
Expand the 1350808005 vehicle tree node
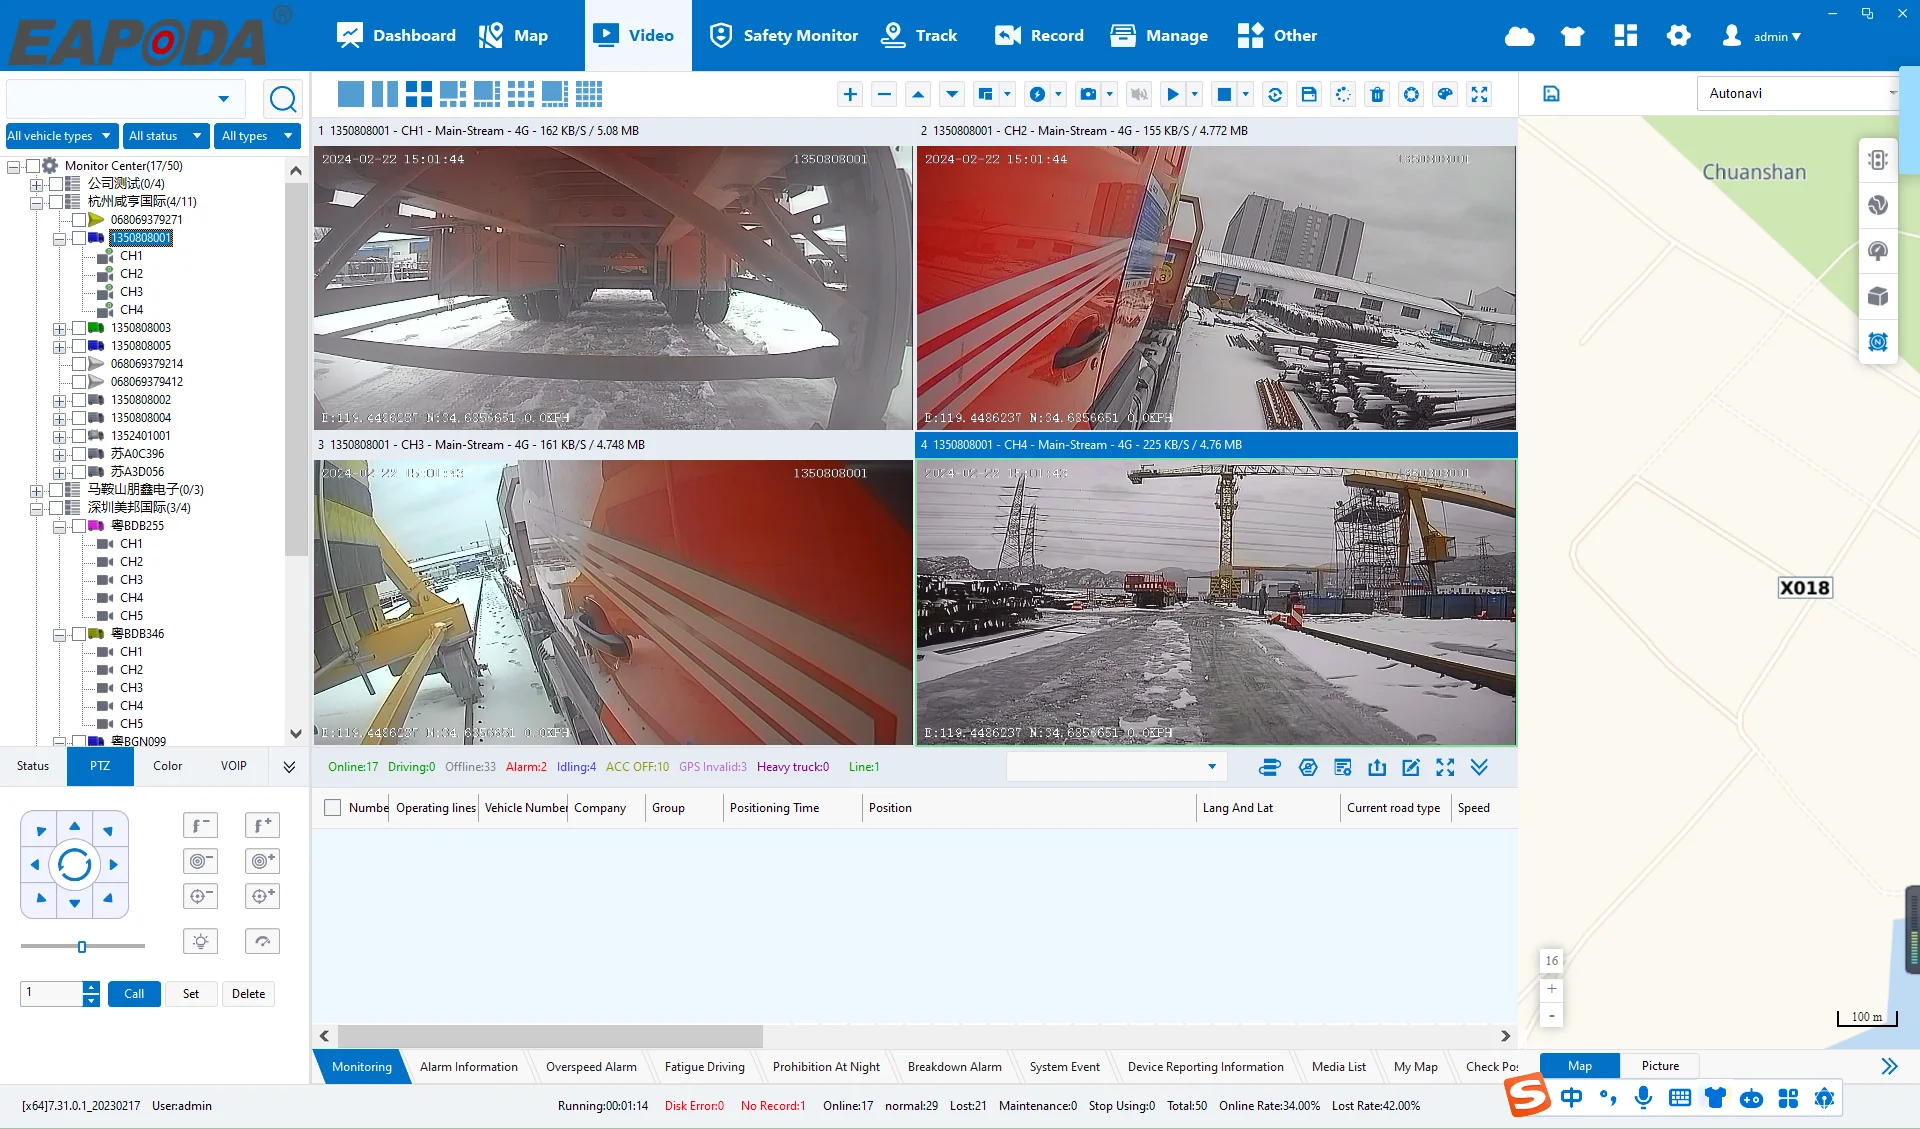[60, 346]
